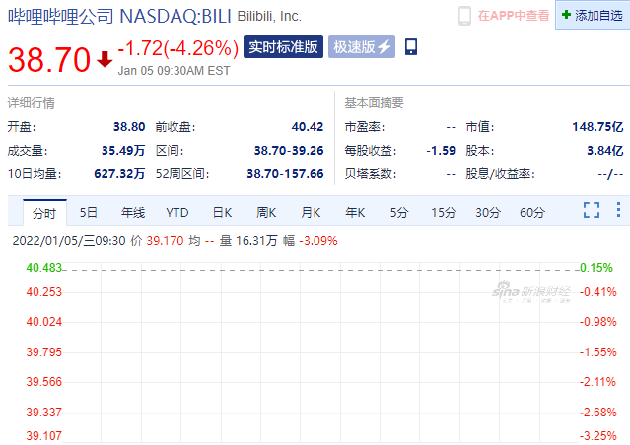630x445 pixels.
Task: Open the fullscreen chart icon
Action: [591, 210]
